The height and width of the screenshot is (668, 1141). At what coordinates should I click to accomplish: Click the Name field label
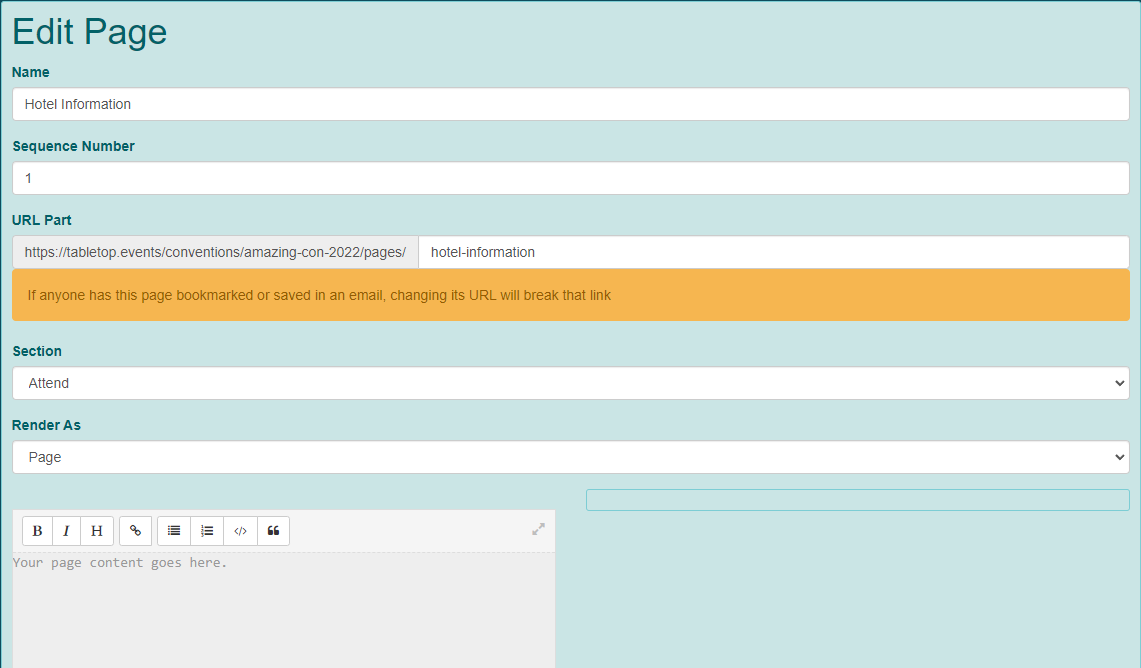click(x=31, y=72)
